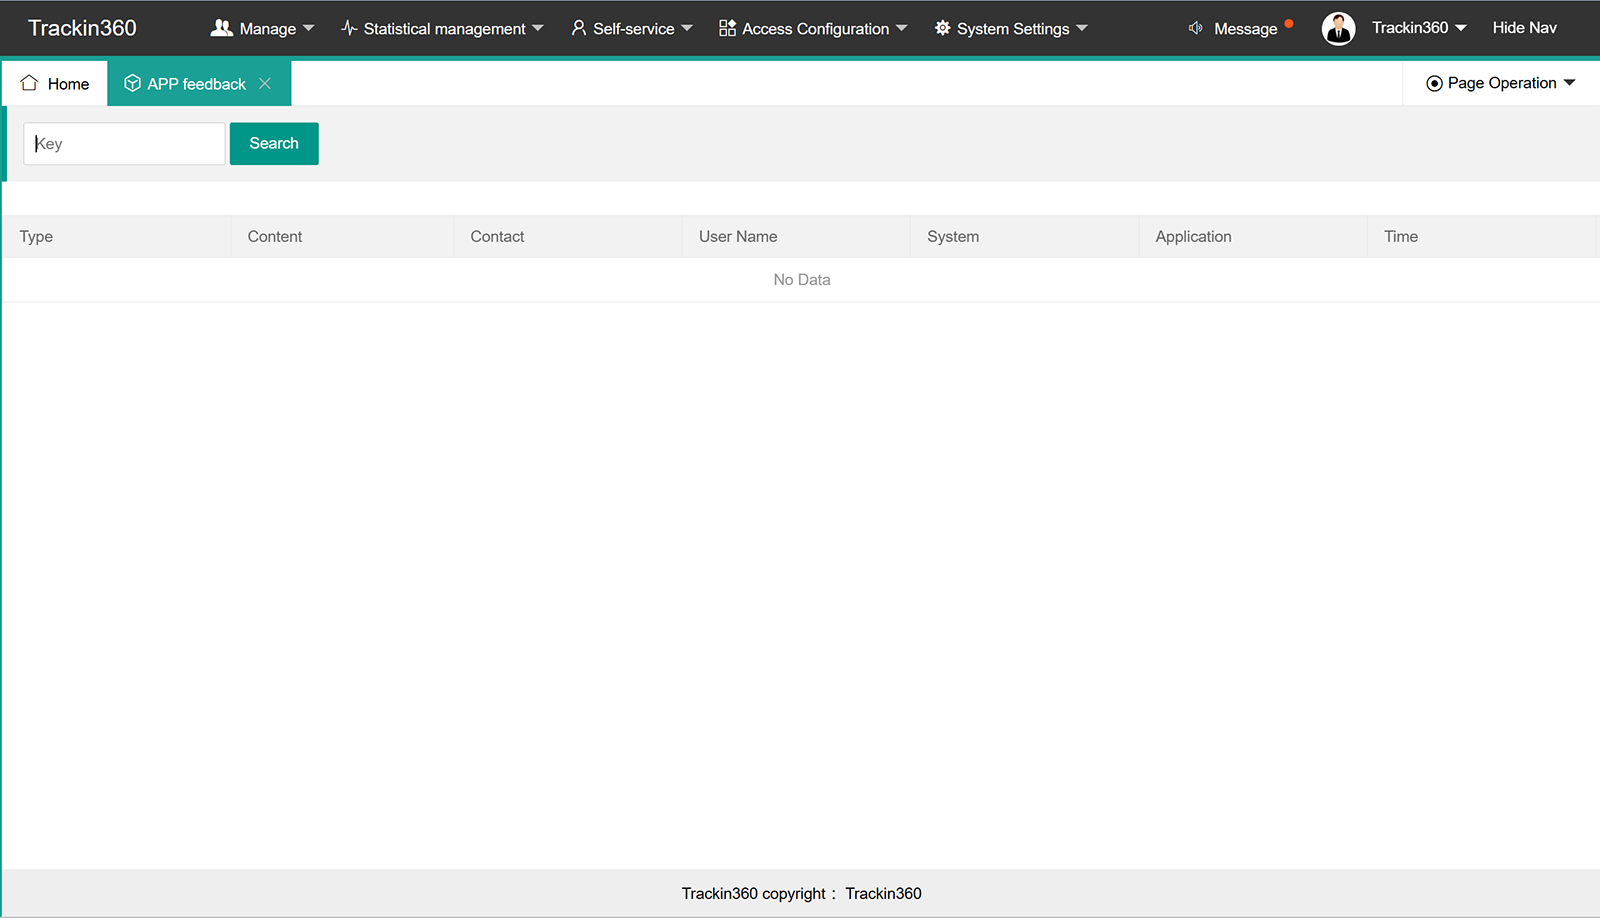Click the System Settings gear icon
Viewport: 1600px width, 918px height.
[x=942, y=28]
